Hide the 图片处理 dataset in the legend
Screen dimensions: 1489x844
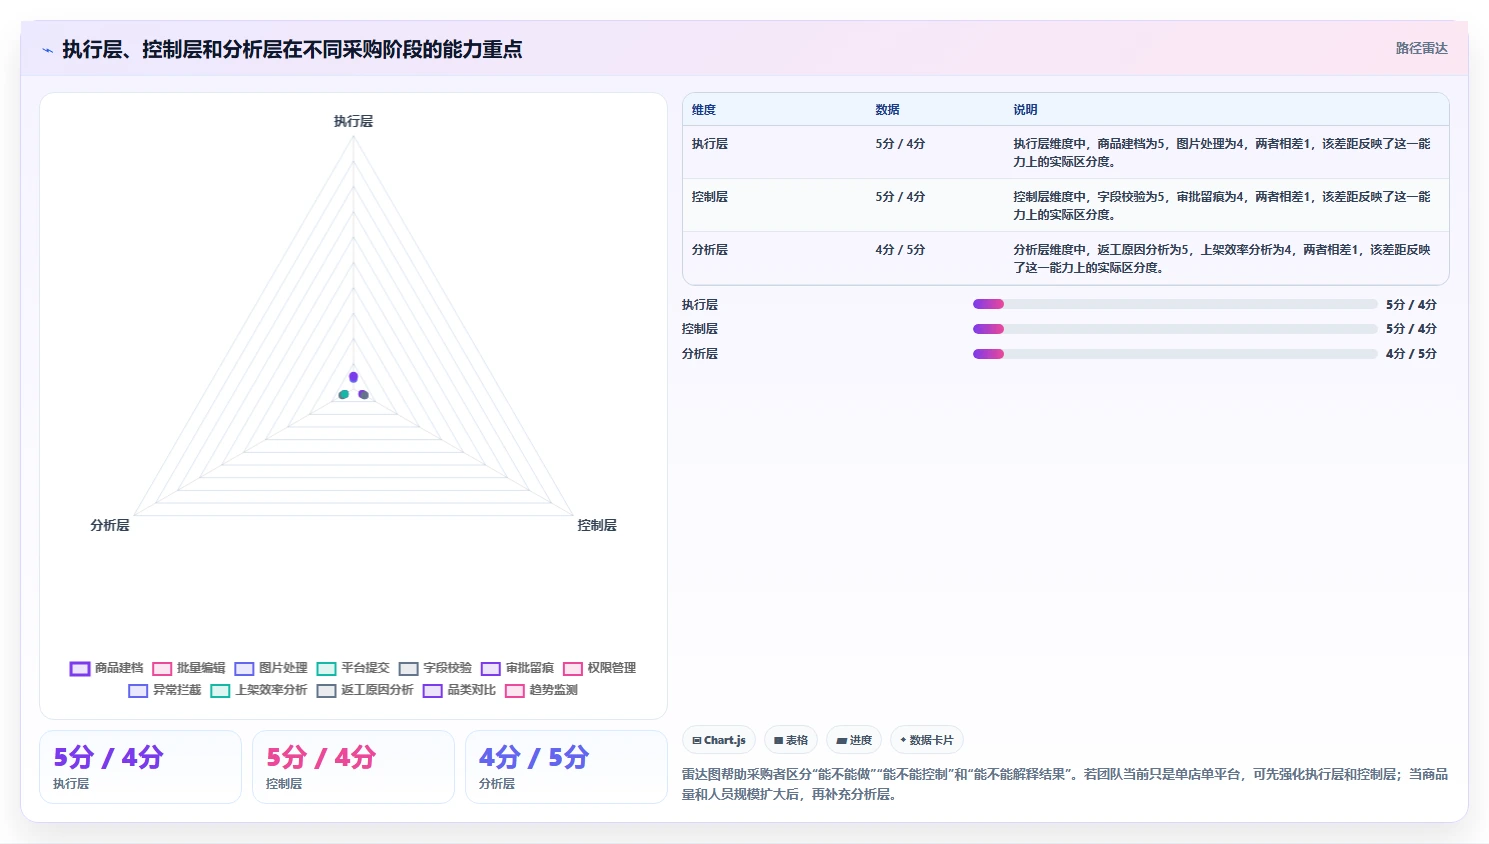271,668
